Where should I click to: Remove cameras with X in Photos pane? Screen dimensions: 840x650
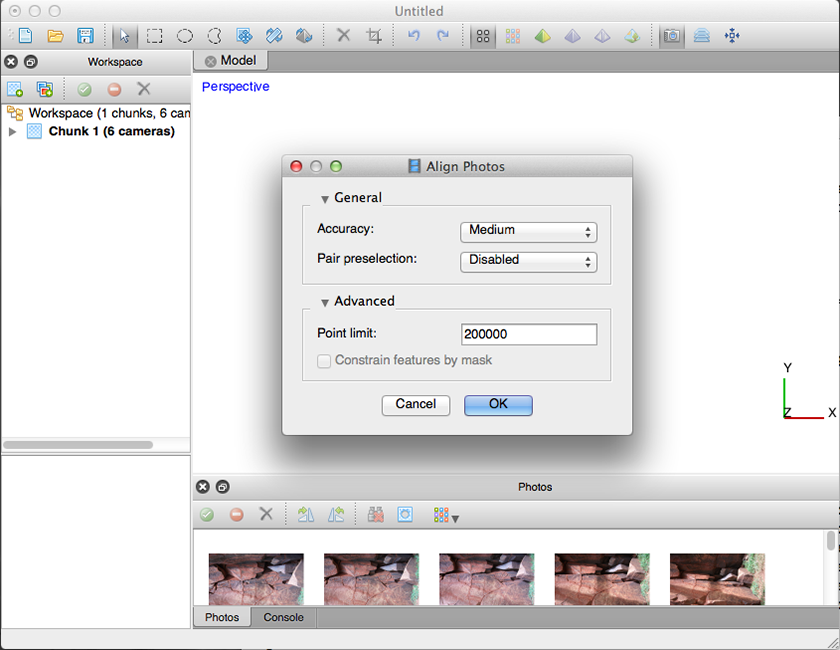(266, 514)
